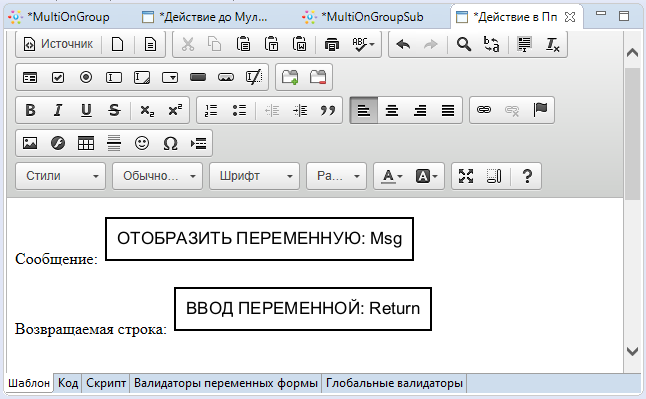Toggle Strikethrough formatting

(114, 110)
